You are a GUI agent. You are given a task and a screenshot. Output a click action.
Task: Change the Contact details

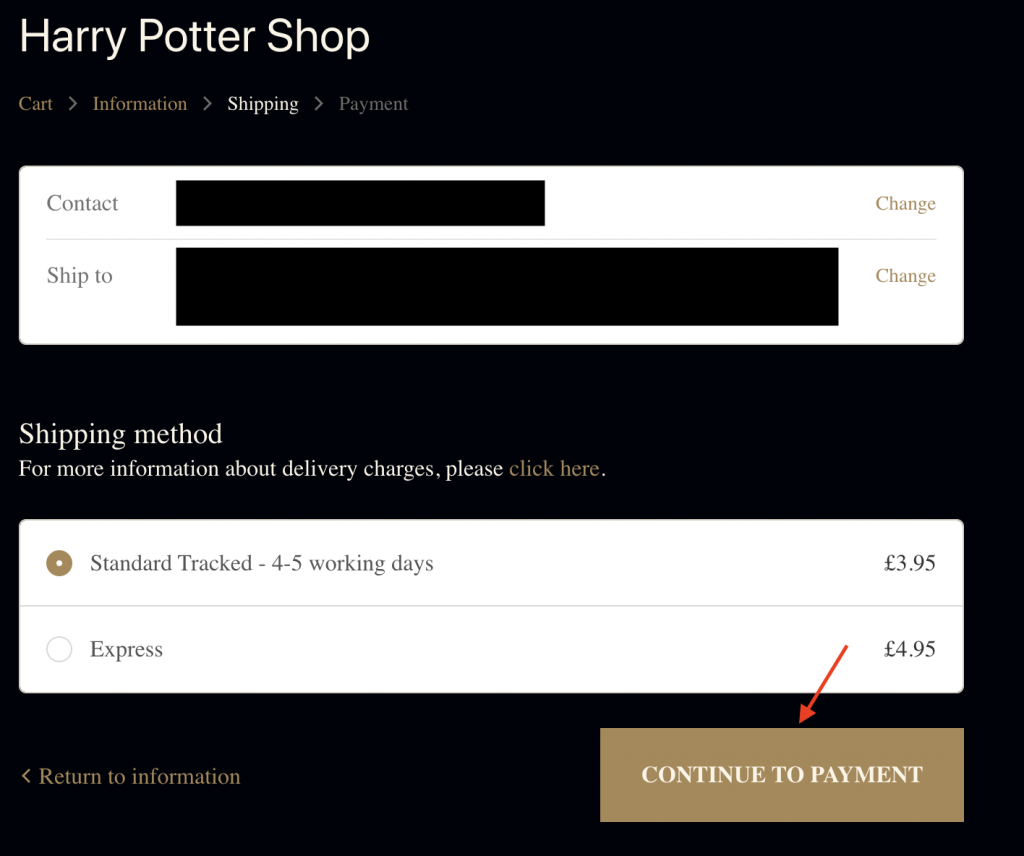pos(905,204)
